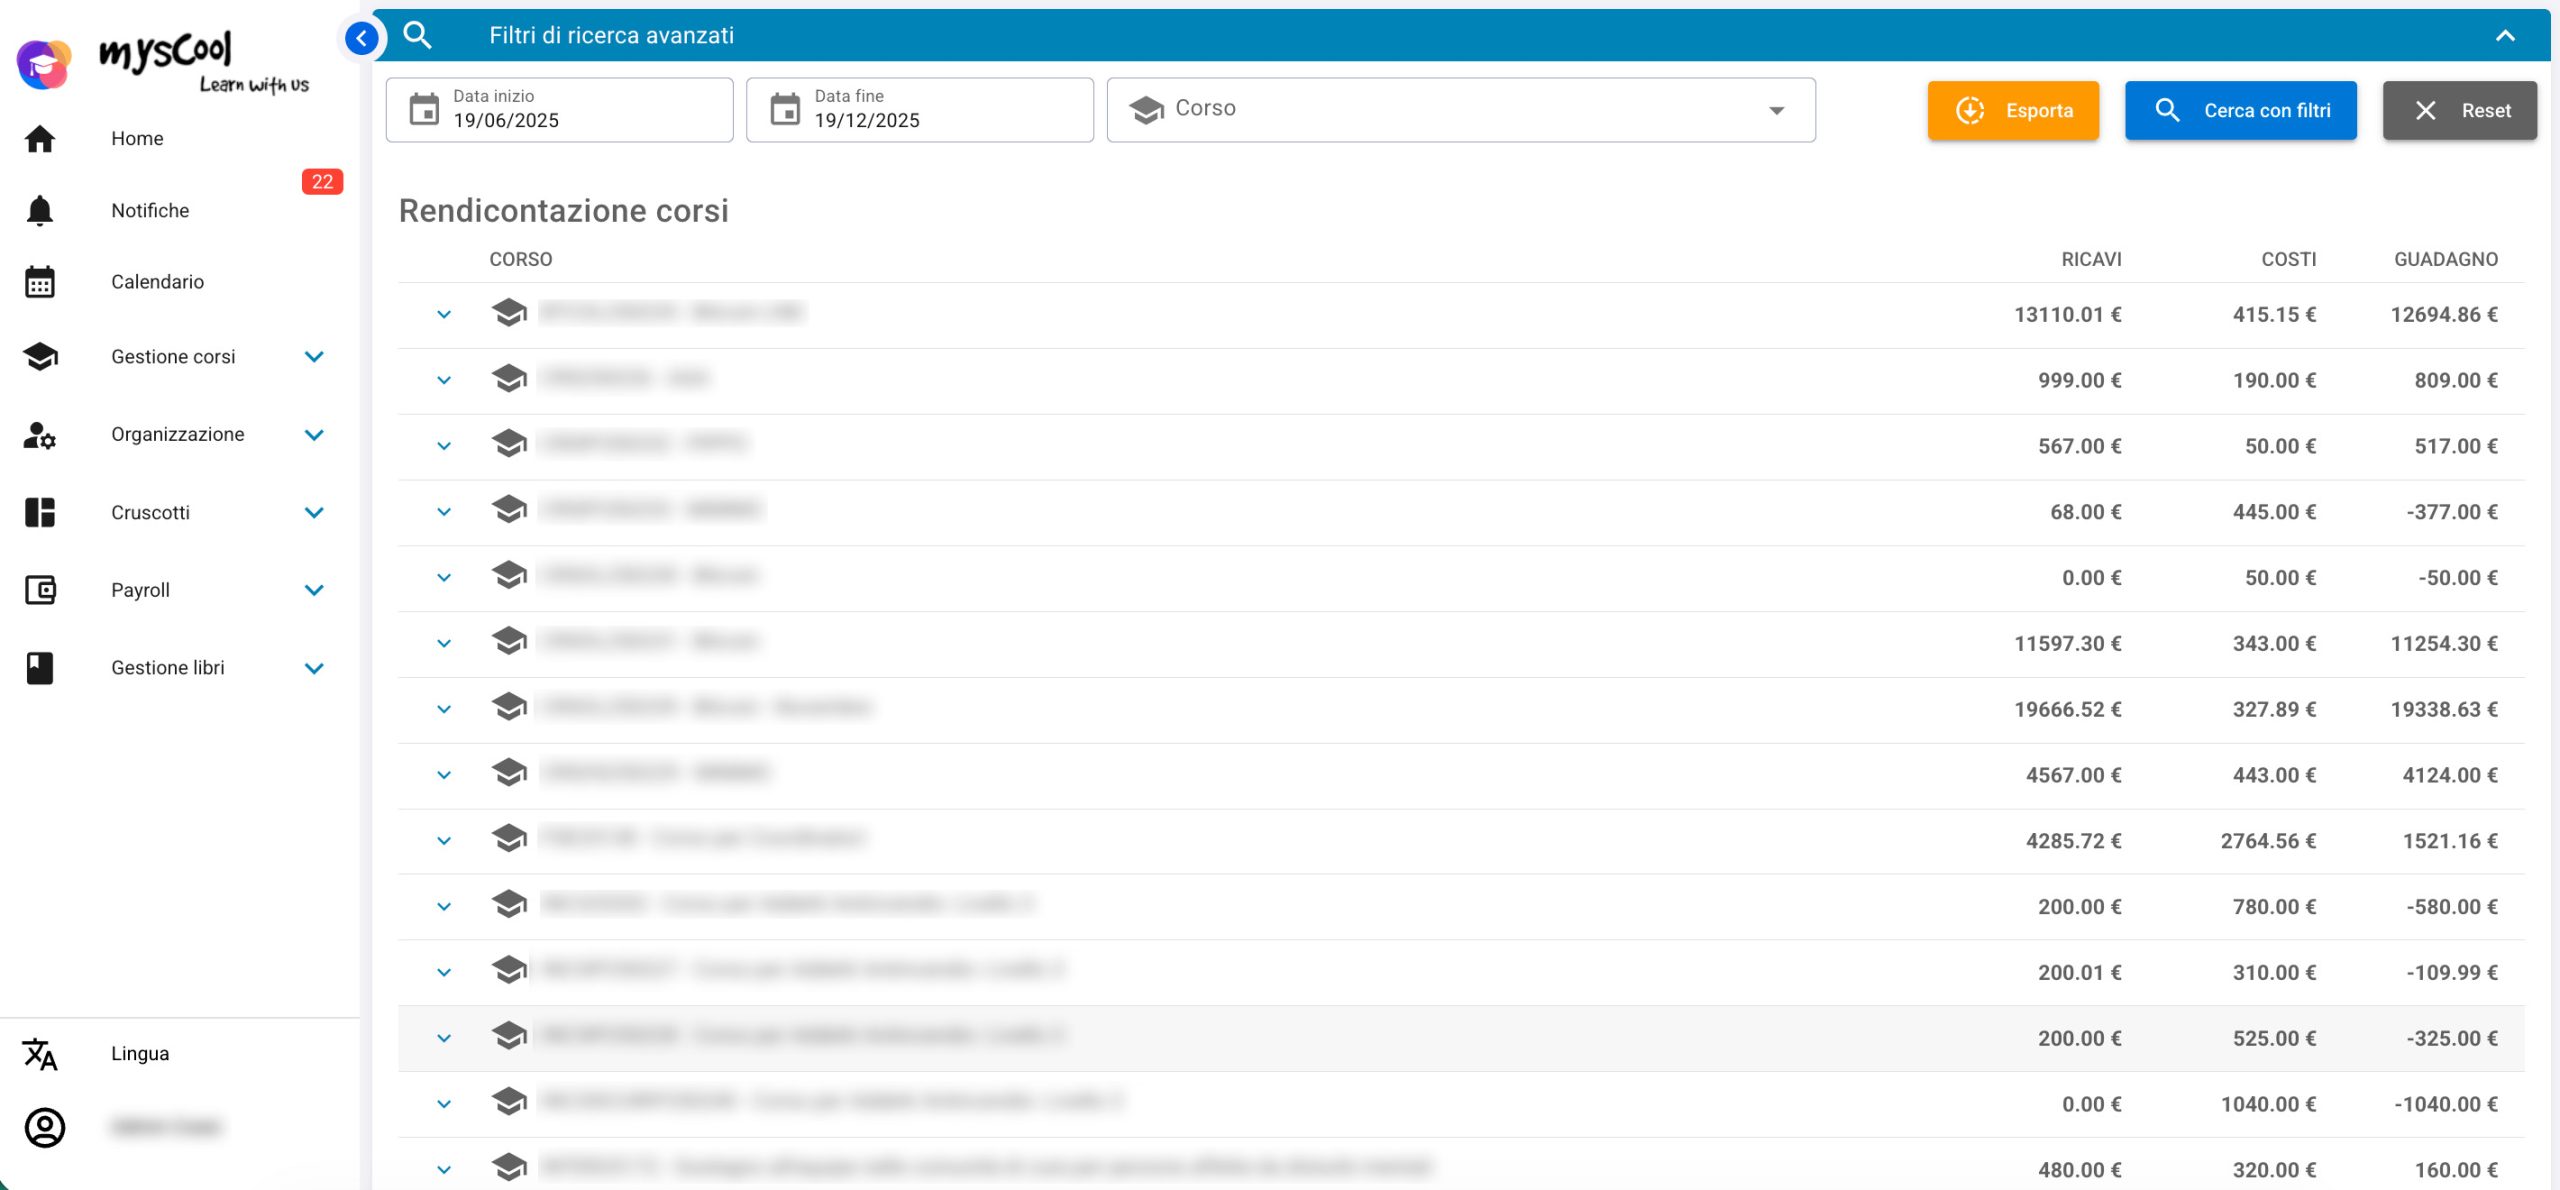Expand the row with guadagno -377.00 €
This screenshot has height=1190, width=2560.
(444, 512)
